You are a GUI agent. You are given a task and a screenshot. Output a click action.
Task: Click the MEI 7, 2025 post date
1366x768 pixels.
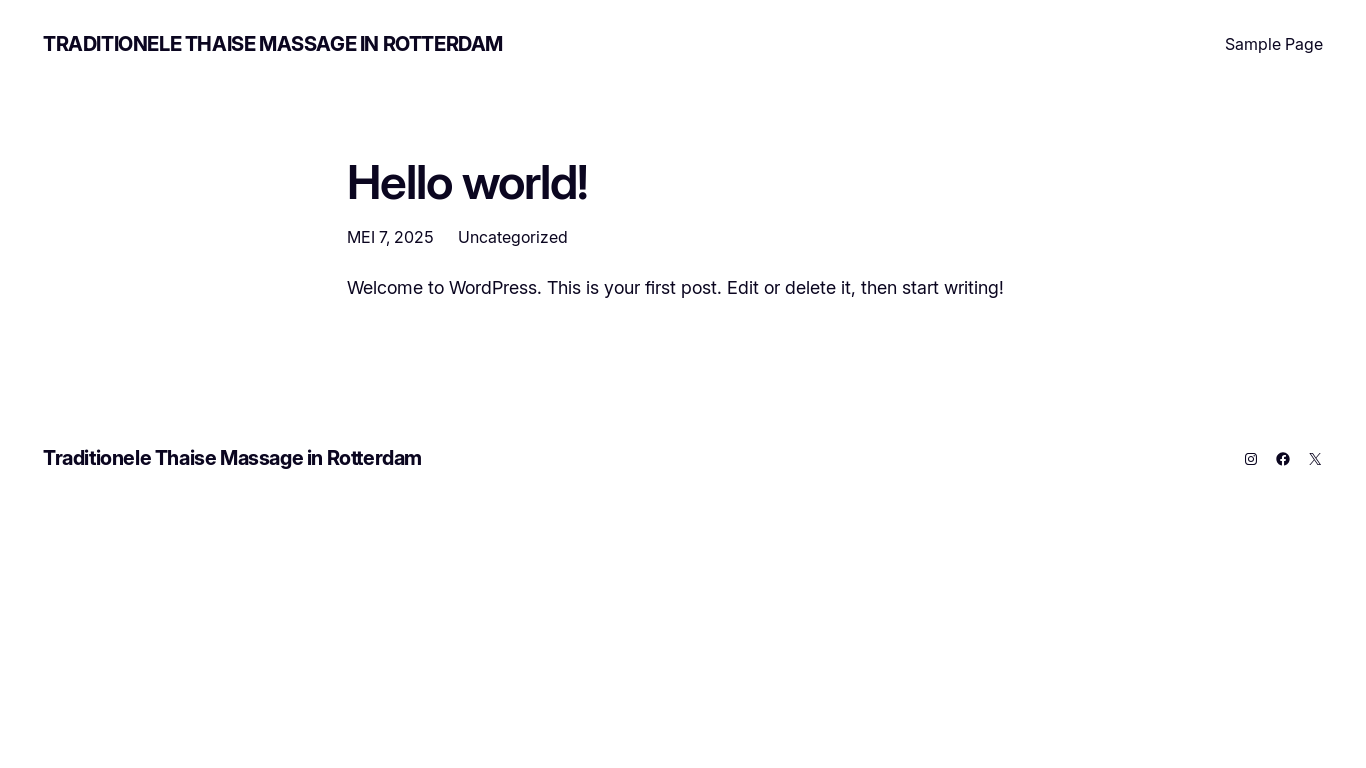point(390,237)
